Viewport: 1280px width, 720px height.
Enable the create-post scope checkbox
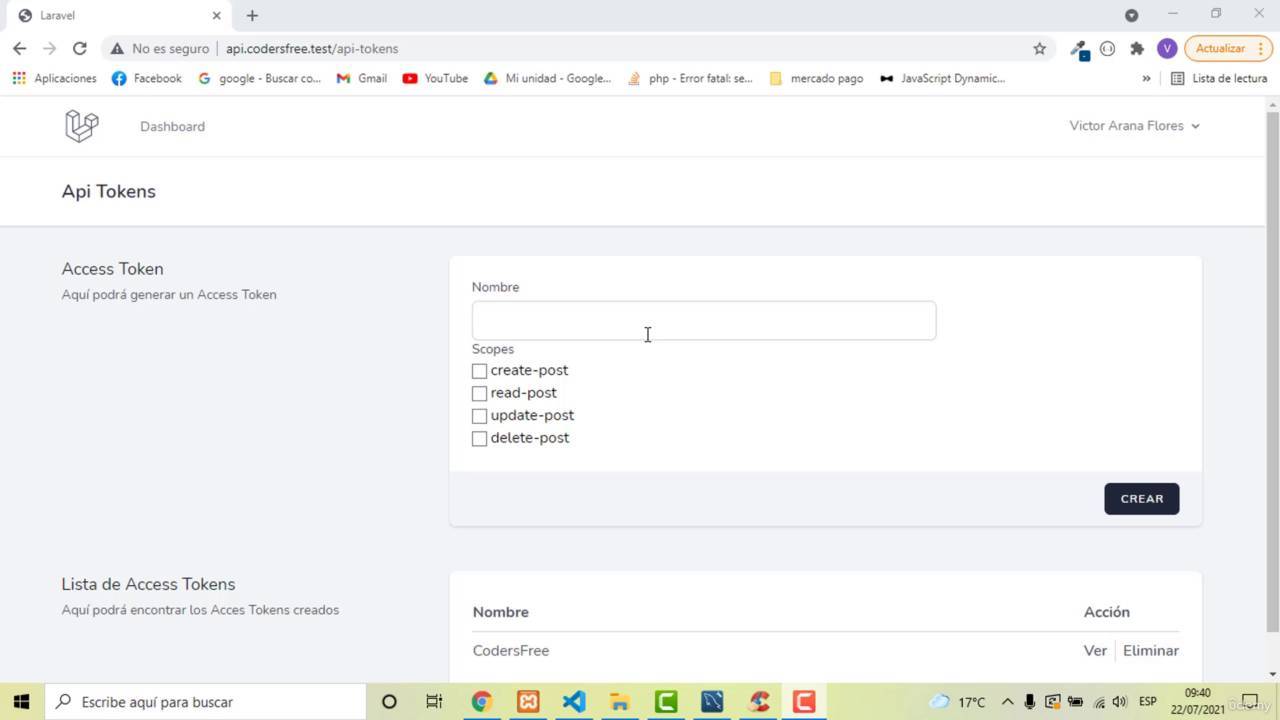[x=479, y=371]
